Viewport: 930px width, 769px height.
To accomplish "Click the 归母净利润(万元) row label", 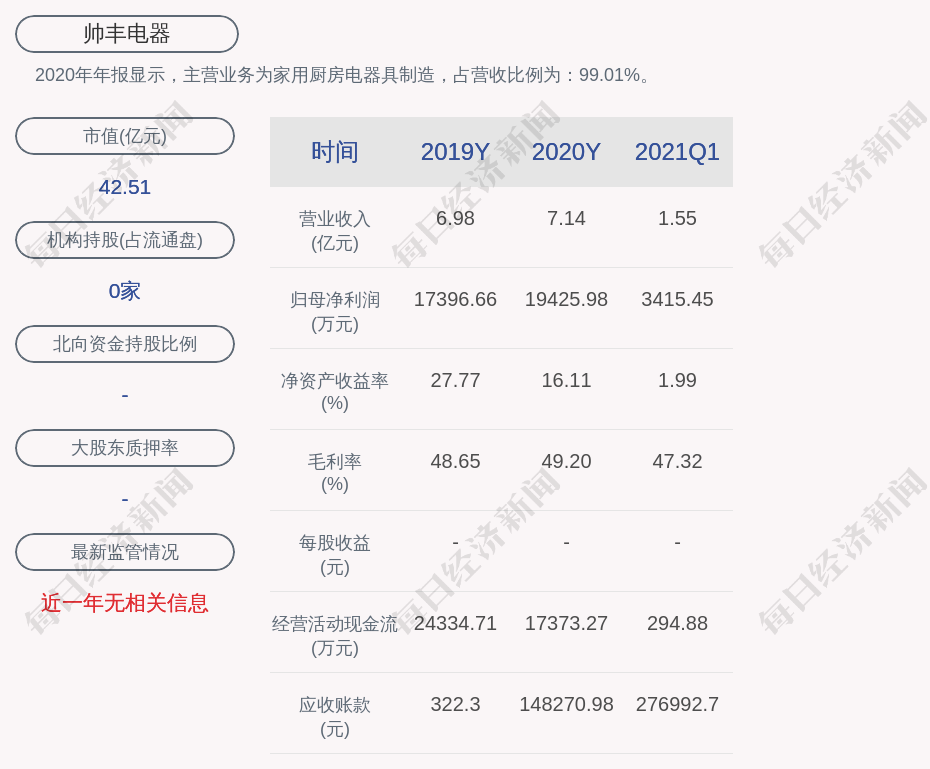I will tap(335, 311).
